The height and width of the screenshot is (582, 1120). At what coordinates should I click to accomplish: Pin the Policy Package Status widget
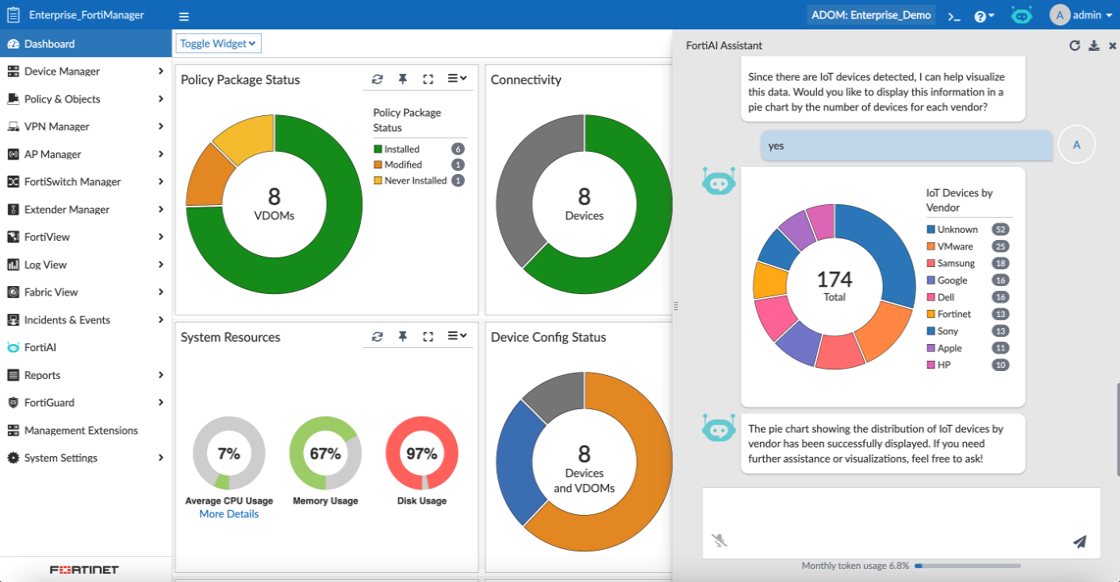coord(403,79)
